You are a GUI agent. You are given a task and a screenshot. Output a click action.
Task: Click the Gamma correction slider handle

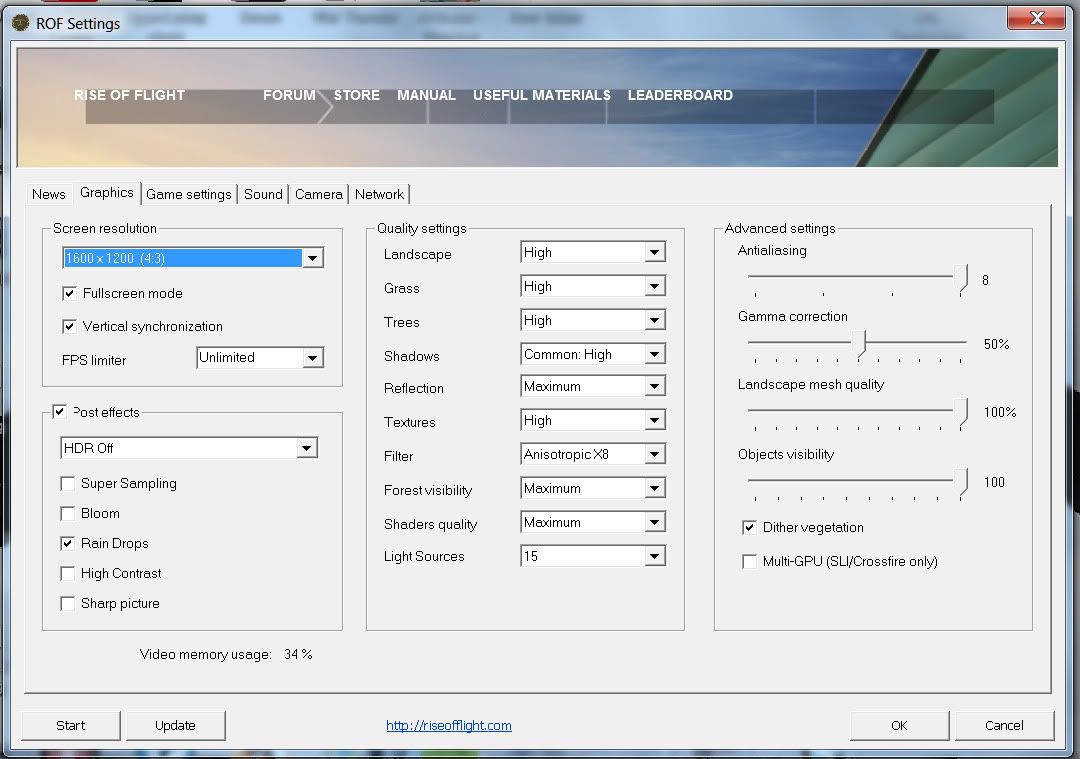[x=861, y=343]
